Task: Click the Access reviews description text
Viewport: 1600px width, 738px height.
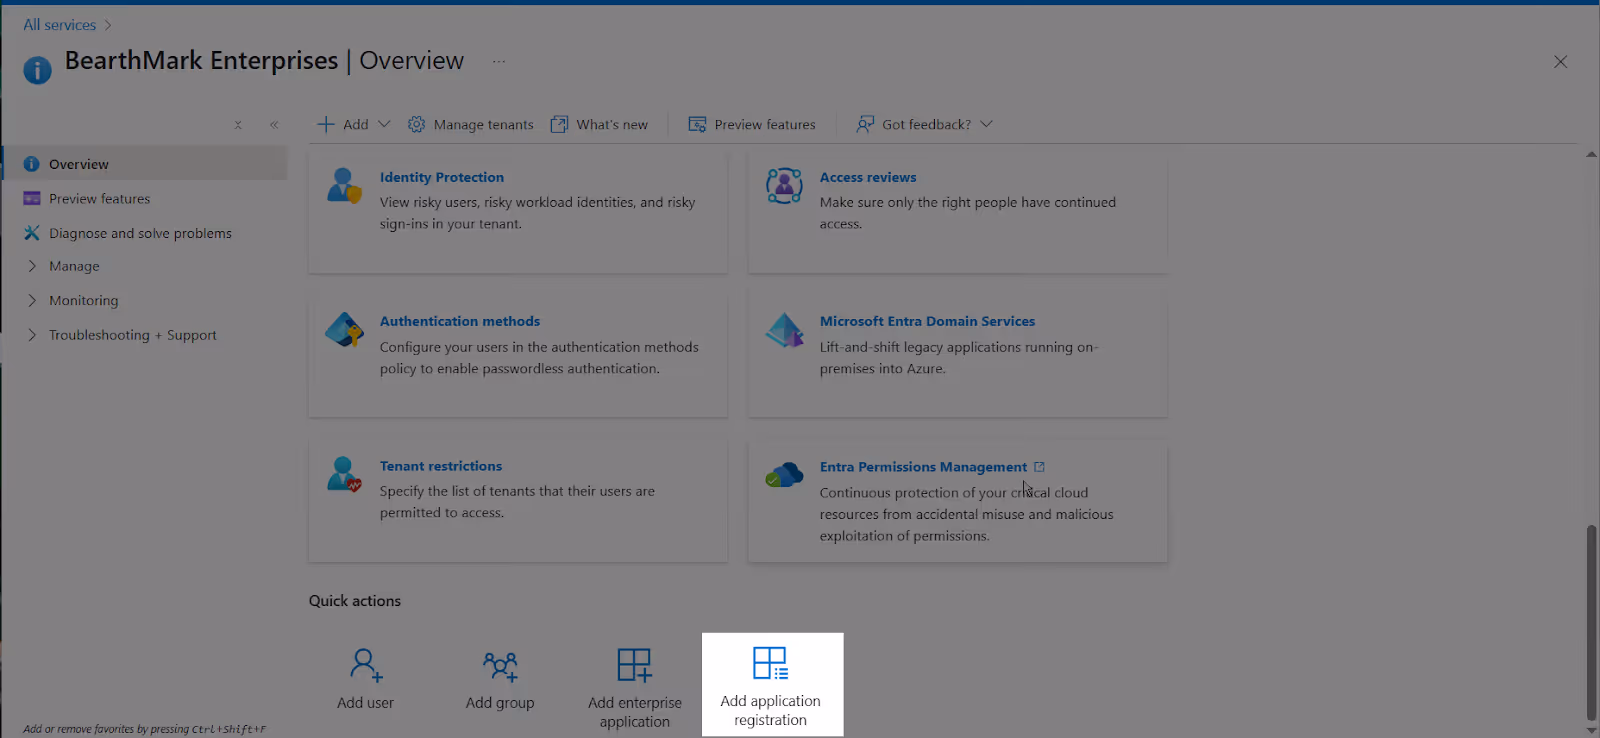Action: (967, 213)
